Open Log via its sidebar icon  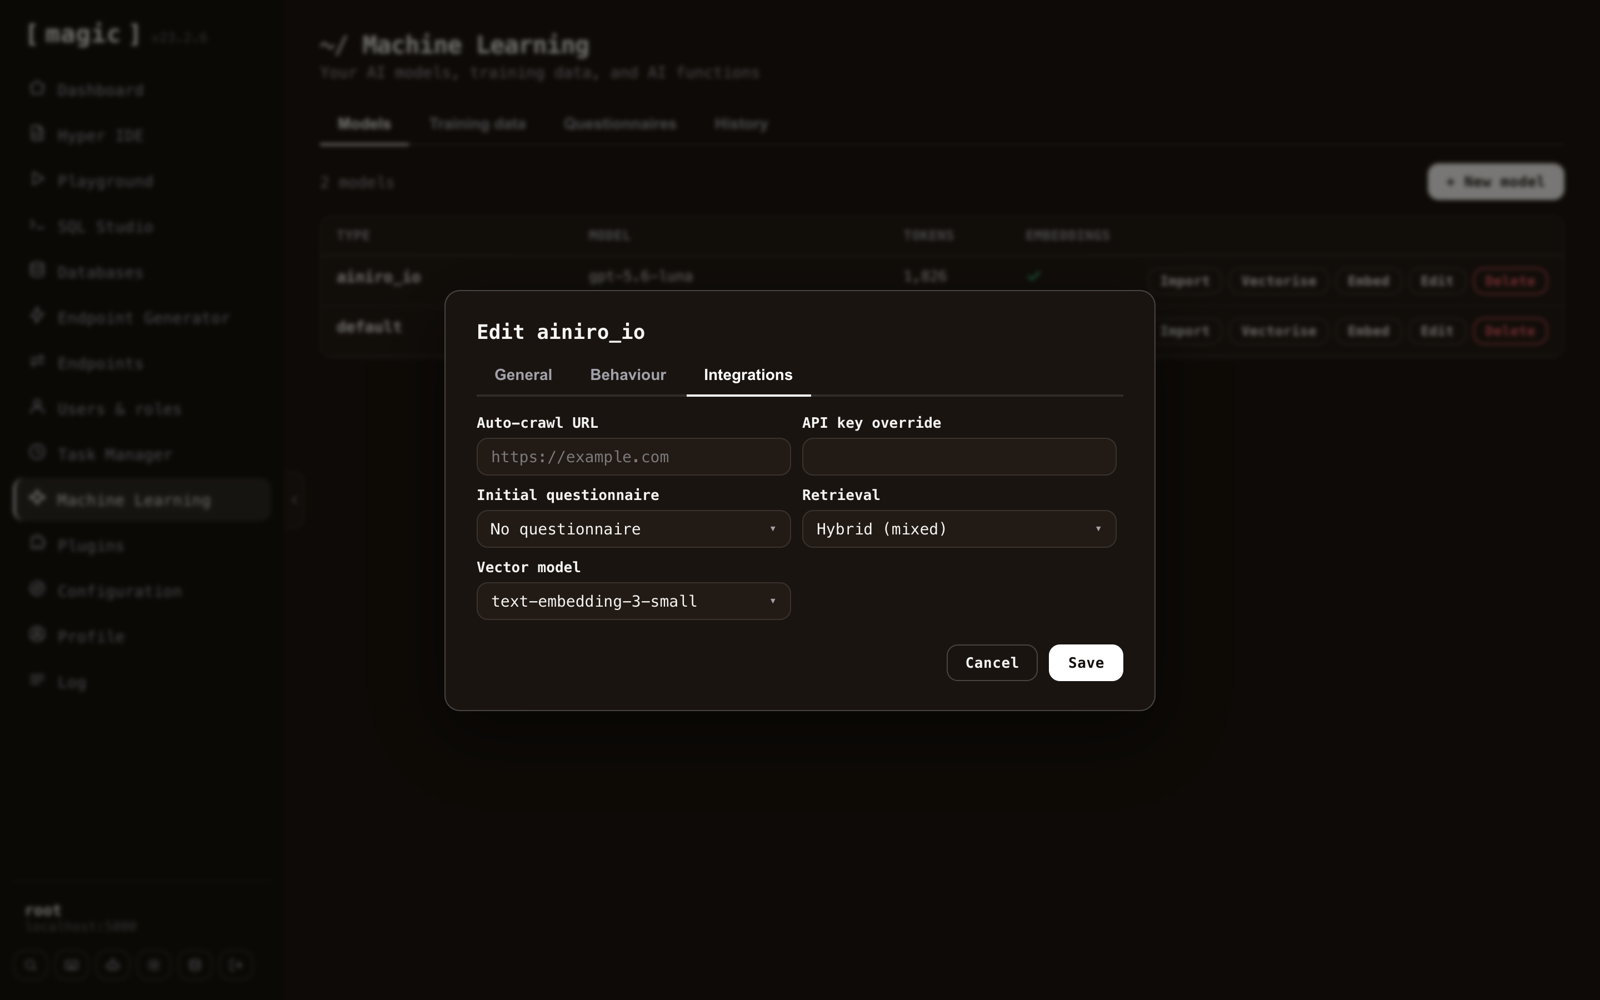tap(37, 681)
